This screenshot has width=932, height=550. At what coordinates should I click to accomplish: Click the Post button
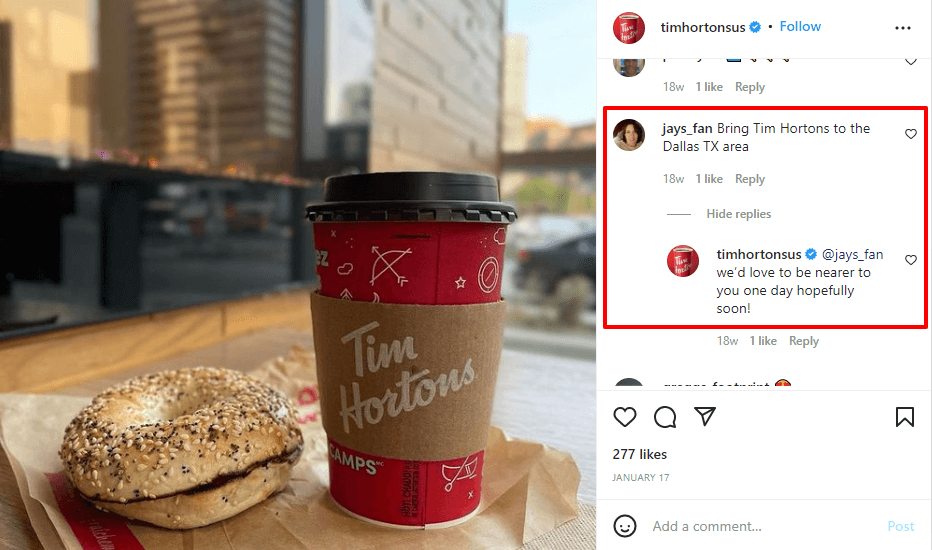click(900, 526)
